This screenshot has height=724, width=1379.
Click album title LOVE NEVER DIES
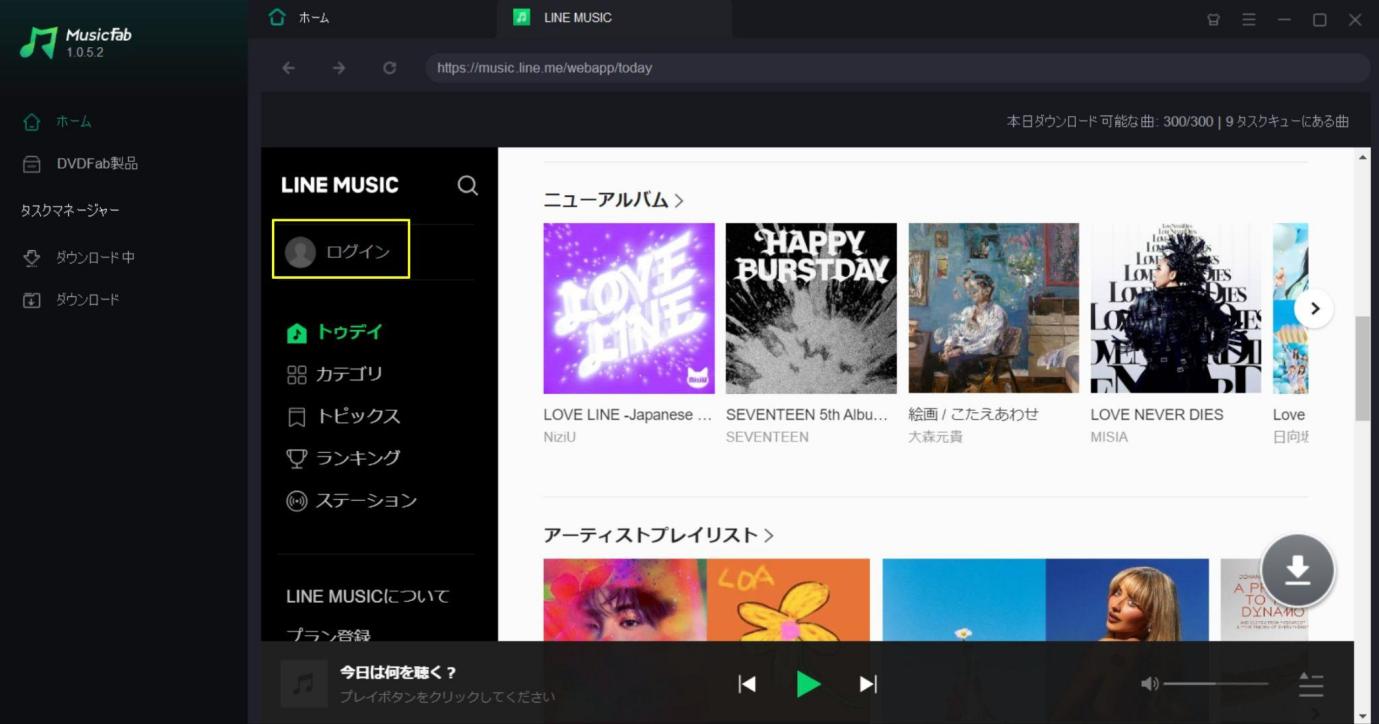(x=1157, y=414)
